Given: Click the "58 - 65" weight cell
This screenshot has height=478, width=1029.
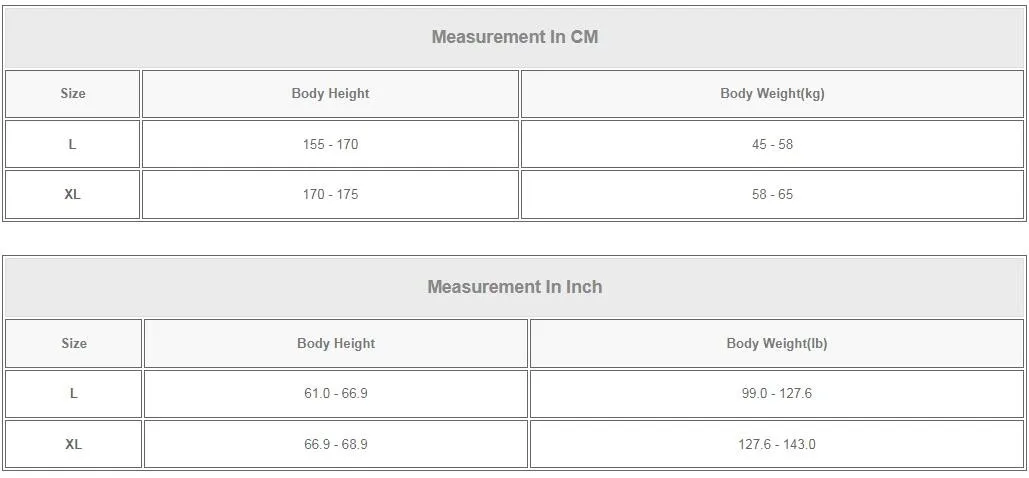Looking at the screenshot, I should click(772, 194).
